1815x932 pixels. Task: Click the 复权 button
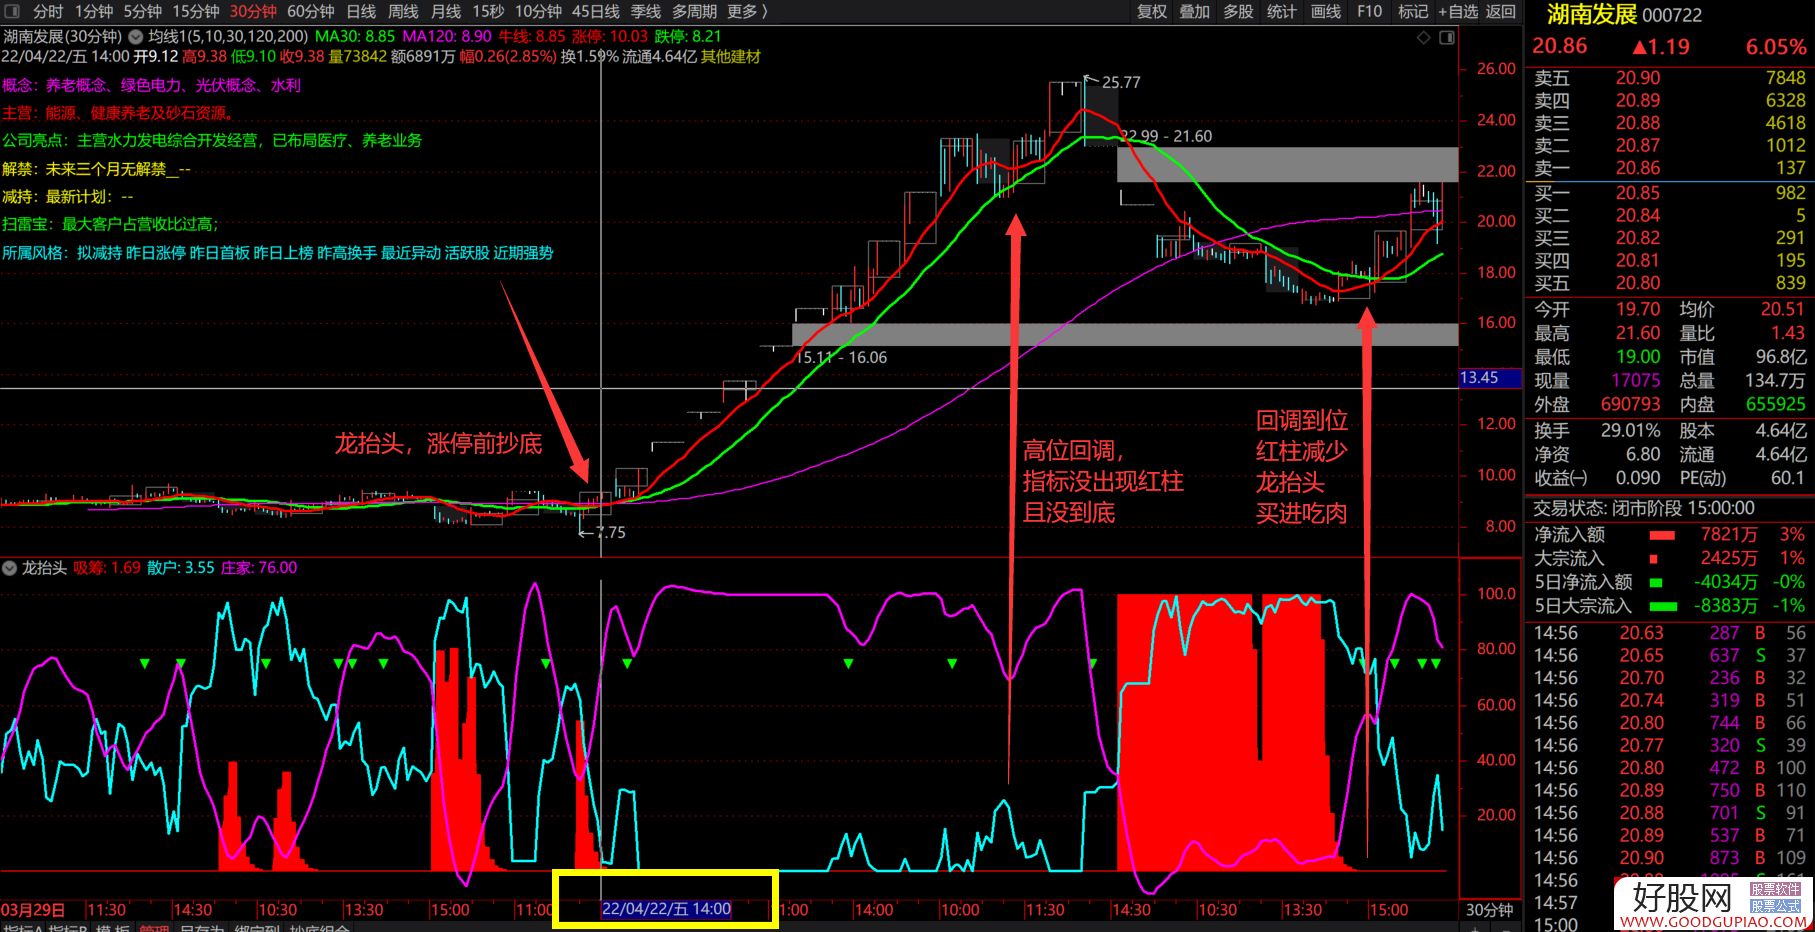tap(1152, 11)
